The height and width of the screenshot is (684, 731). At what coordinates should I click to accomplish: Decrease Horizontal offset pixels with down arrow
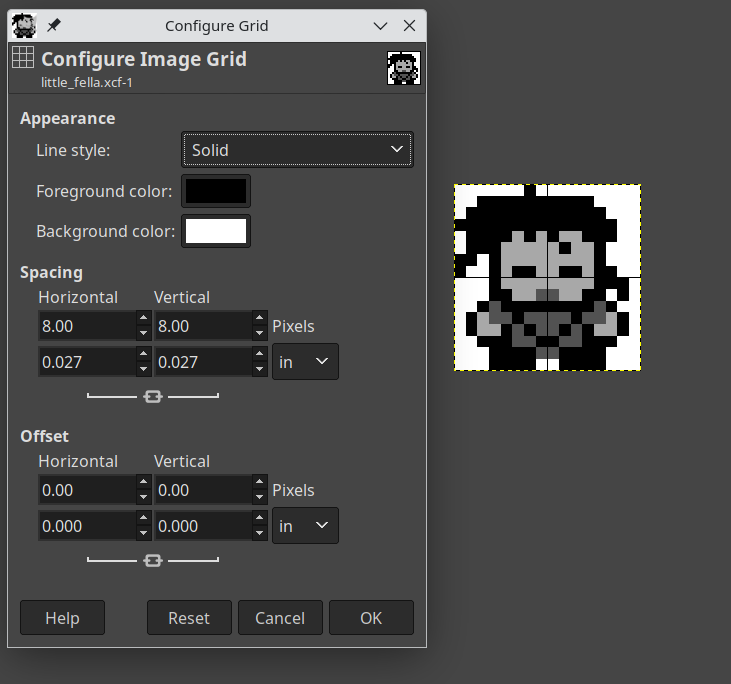tap(143, 497)
